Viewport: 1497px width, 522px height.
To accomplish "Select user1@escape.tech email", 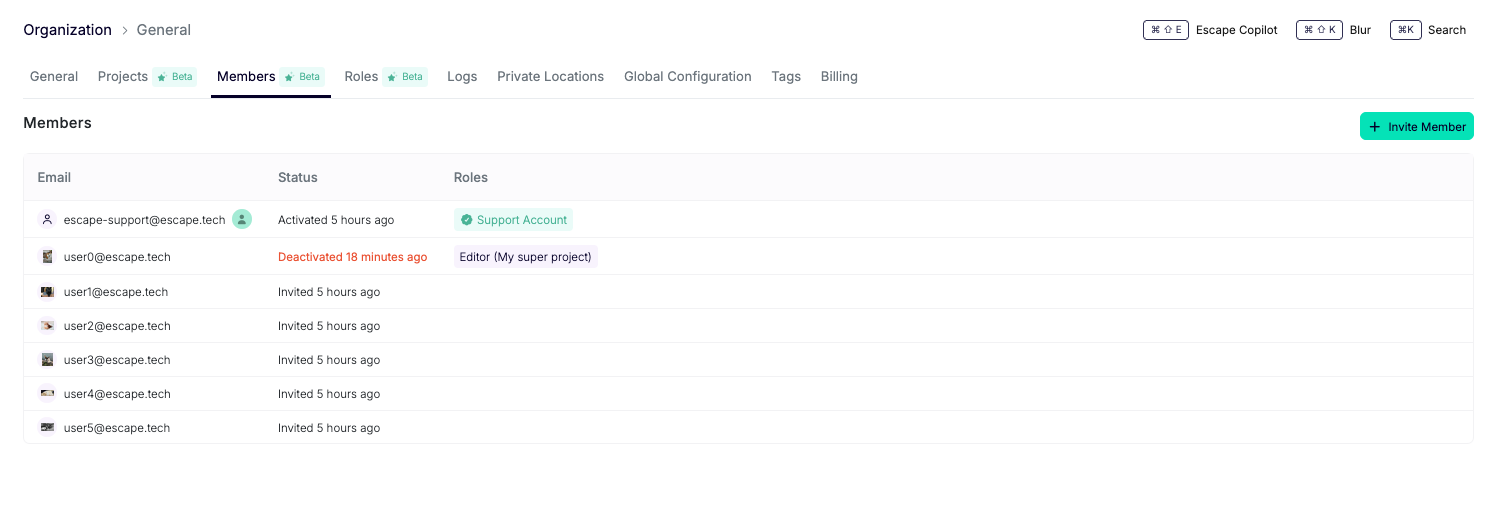I will click(x=116, y=292).
